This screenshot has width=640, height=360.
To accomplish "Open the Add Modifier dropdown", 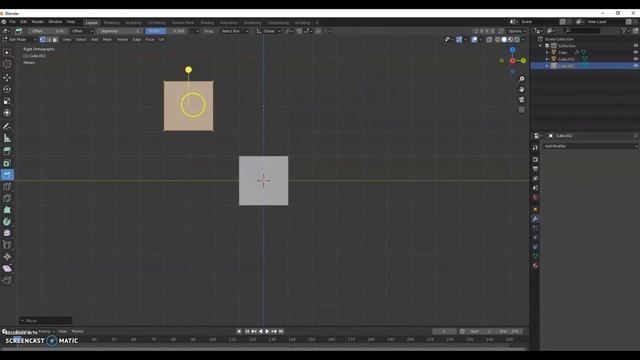I will click(x=590, y=146).
